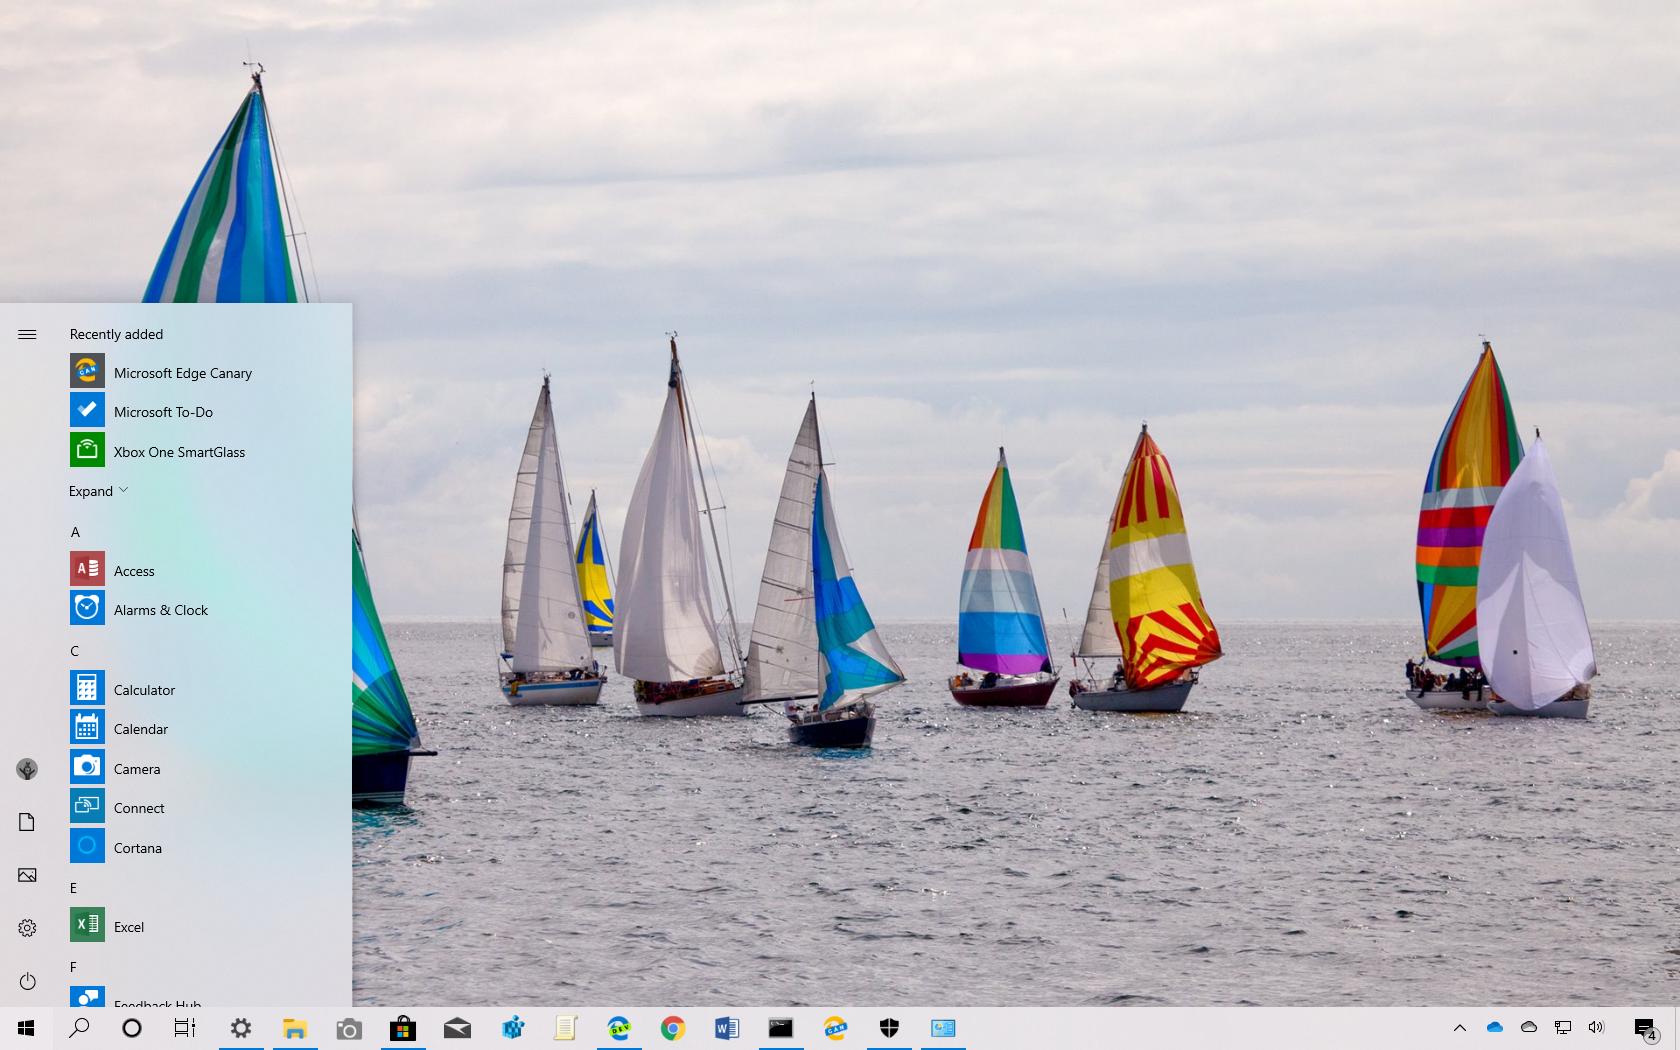1680x1050 pixels.
Task: Launch Microsoft To-Do from Recently added
Action: 162,411
